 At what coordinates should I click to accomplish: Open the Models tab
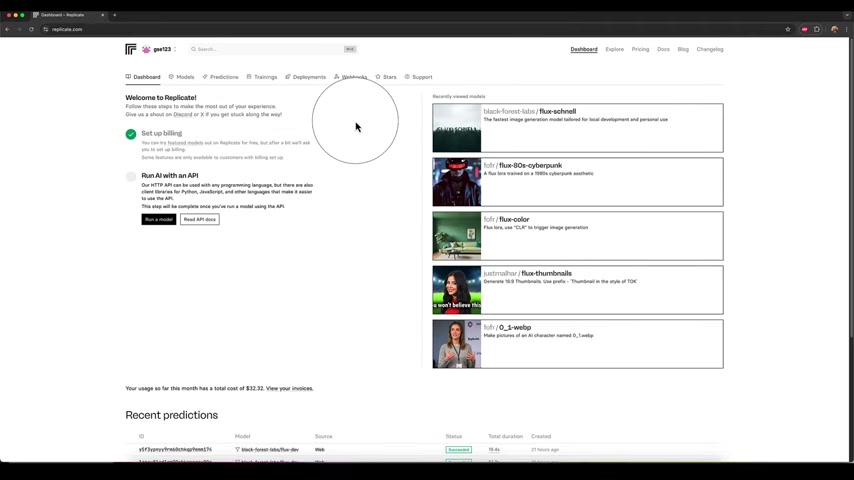pos(181,77)
